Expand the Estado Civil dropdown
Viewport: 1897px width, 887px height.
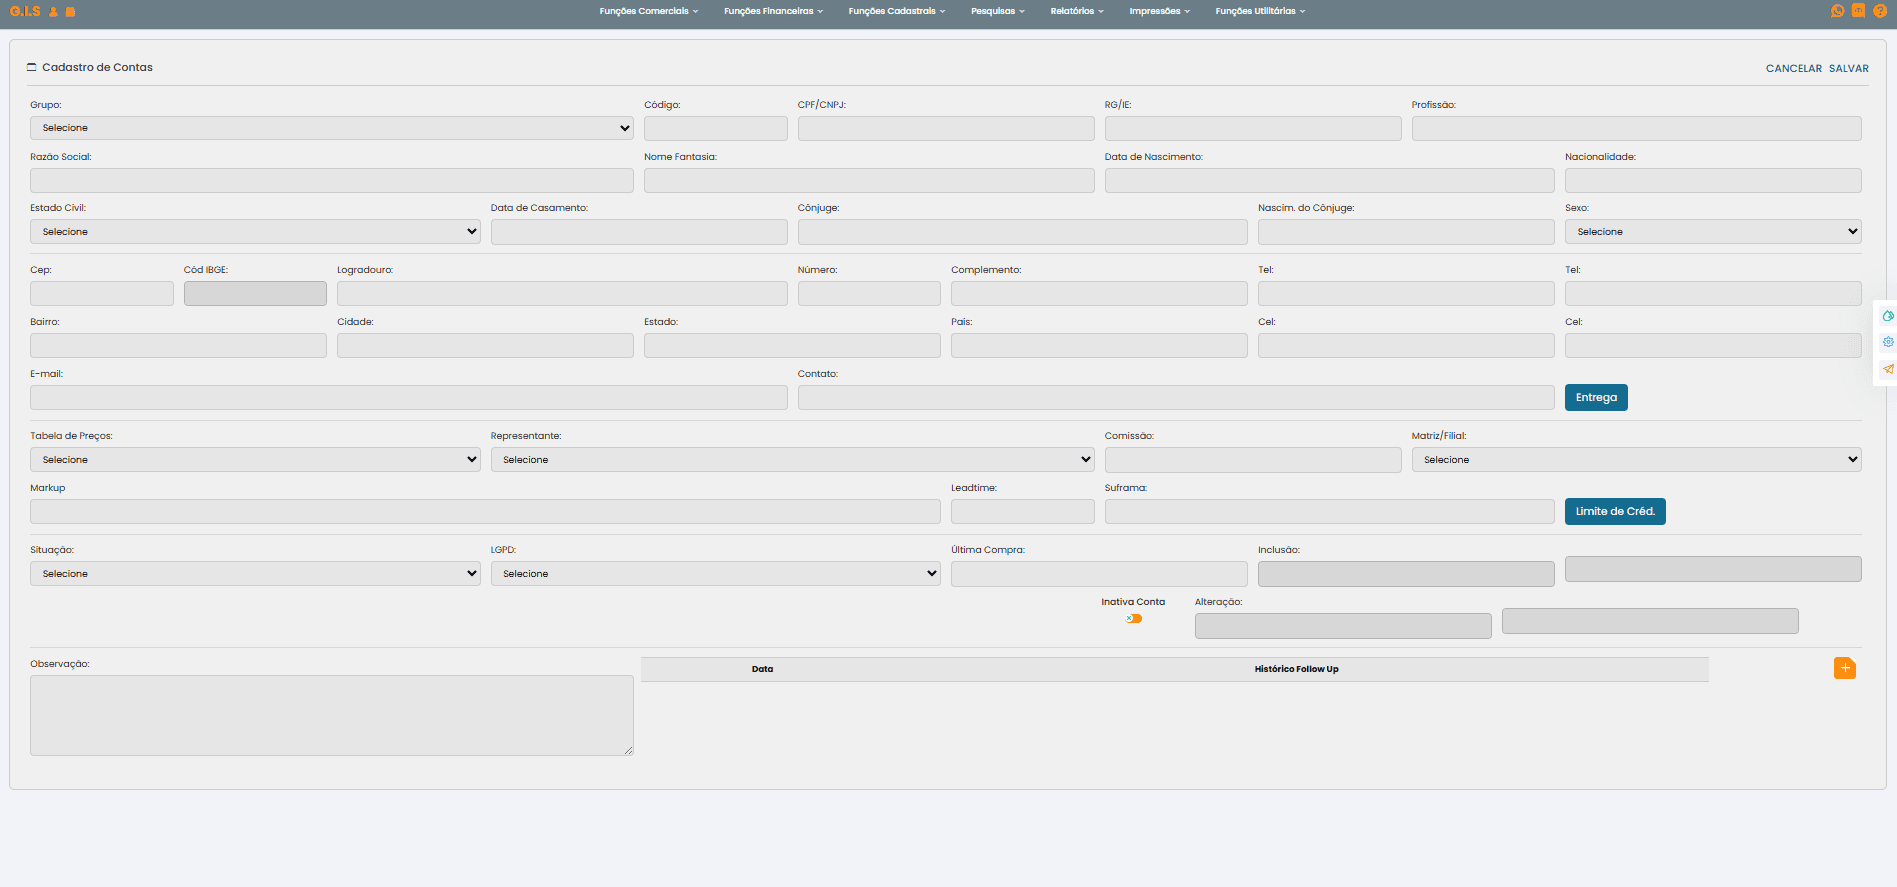pyautogui.click(x=255, y=232)
